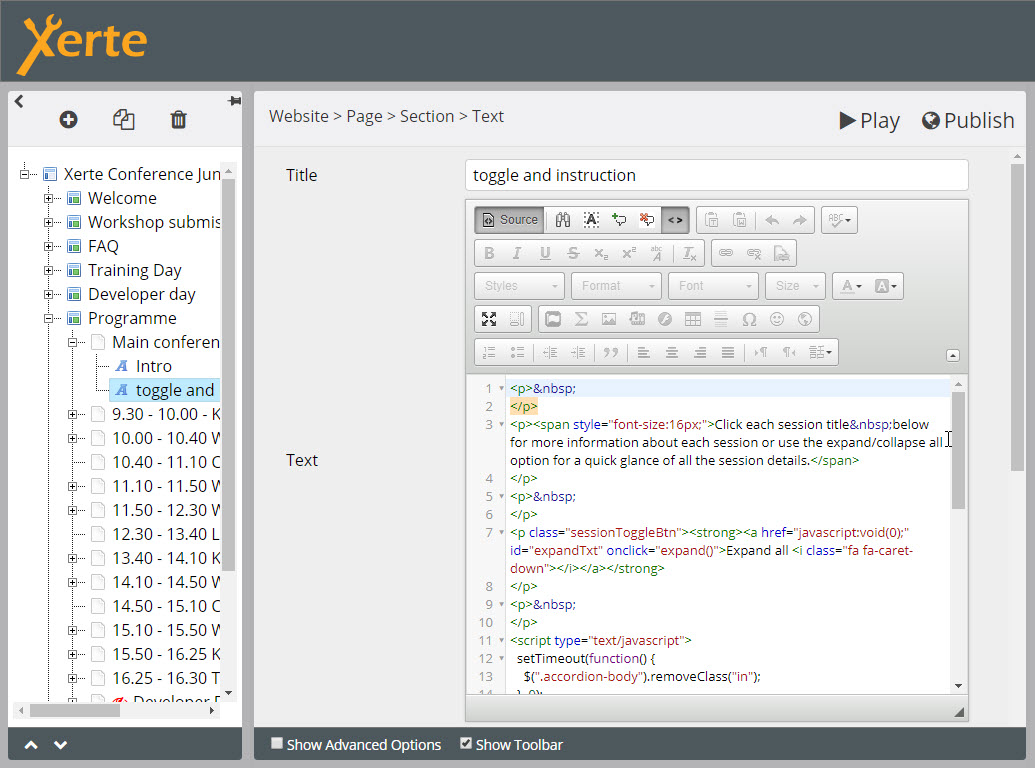Click the auto-format comment plus icon

619,220
